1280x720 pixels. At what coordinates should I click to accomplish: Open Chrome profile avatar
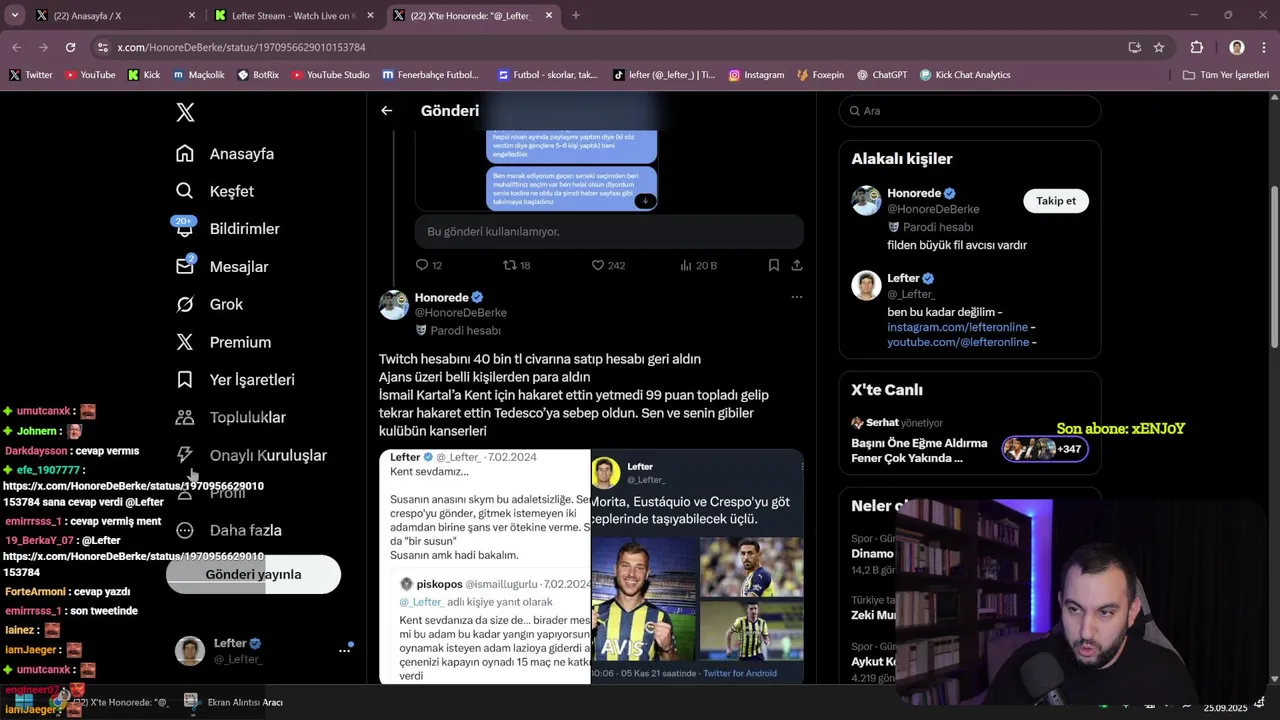click(x=1237, y=47)
